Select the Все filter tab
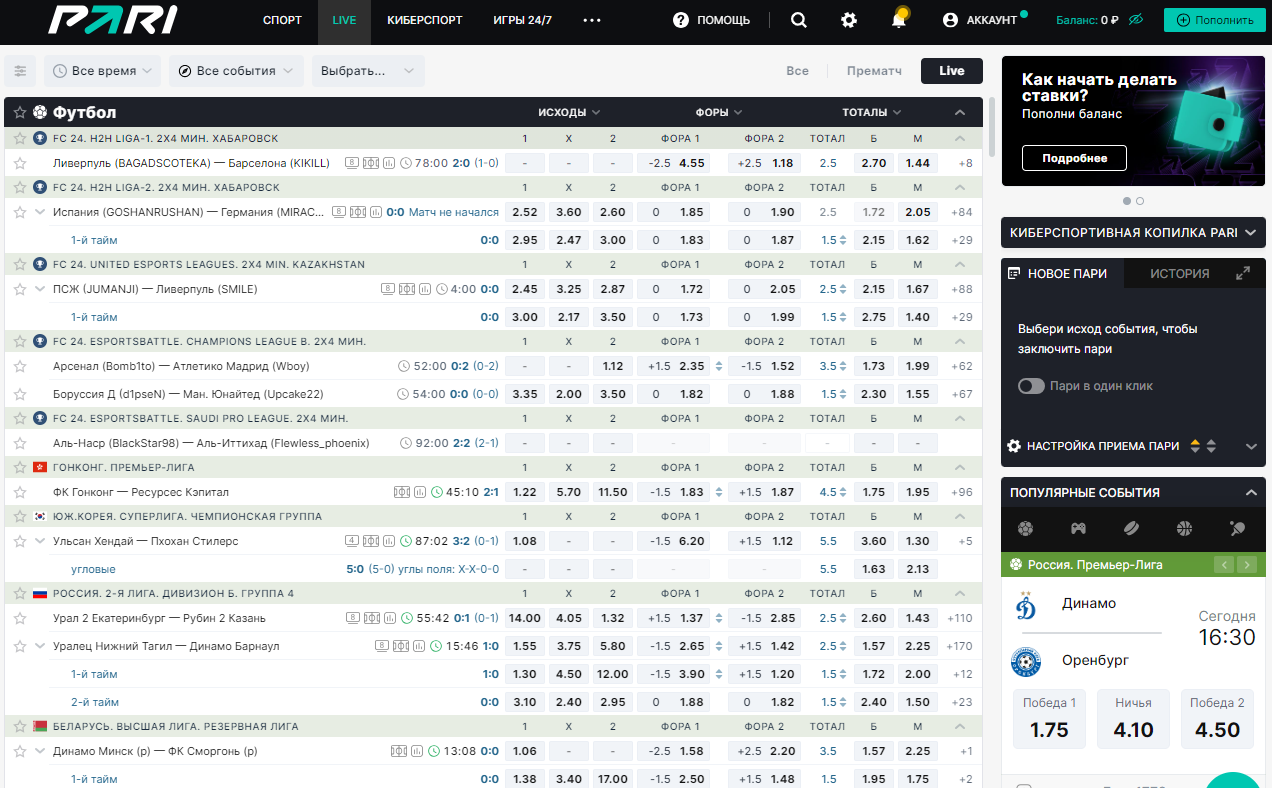1272x788 pixels. (x=797, y=71)
